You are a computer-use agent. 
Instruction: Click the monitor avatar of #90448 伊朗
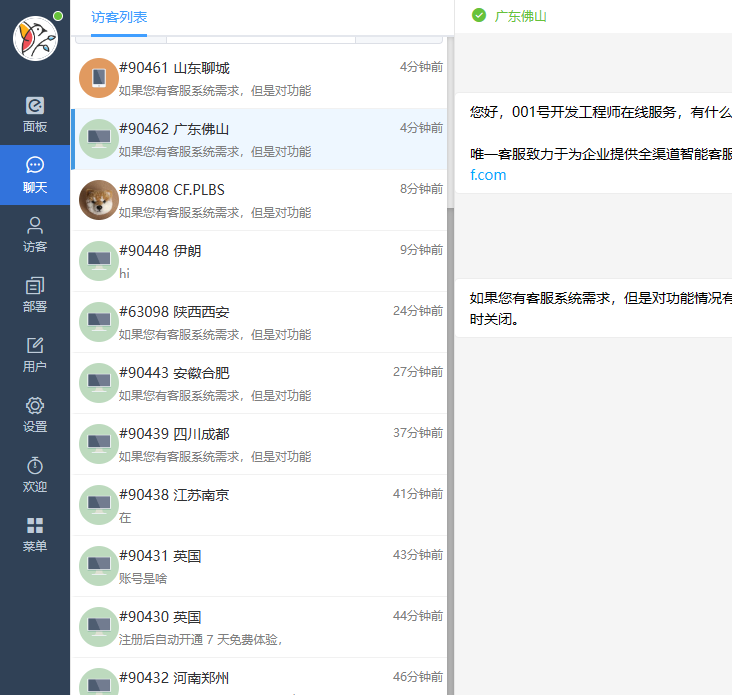(x=99, y=261)
